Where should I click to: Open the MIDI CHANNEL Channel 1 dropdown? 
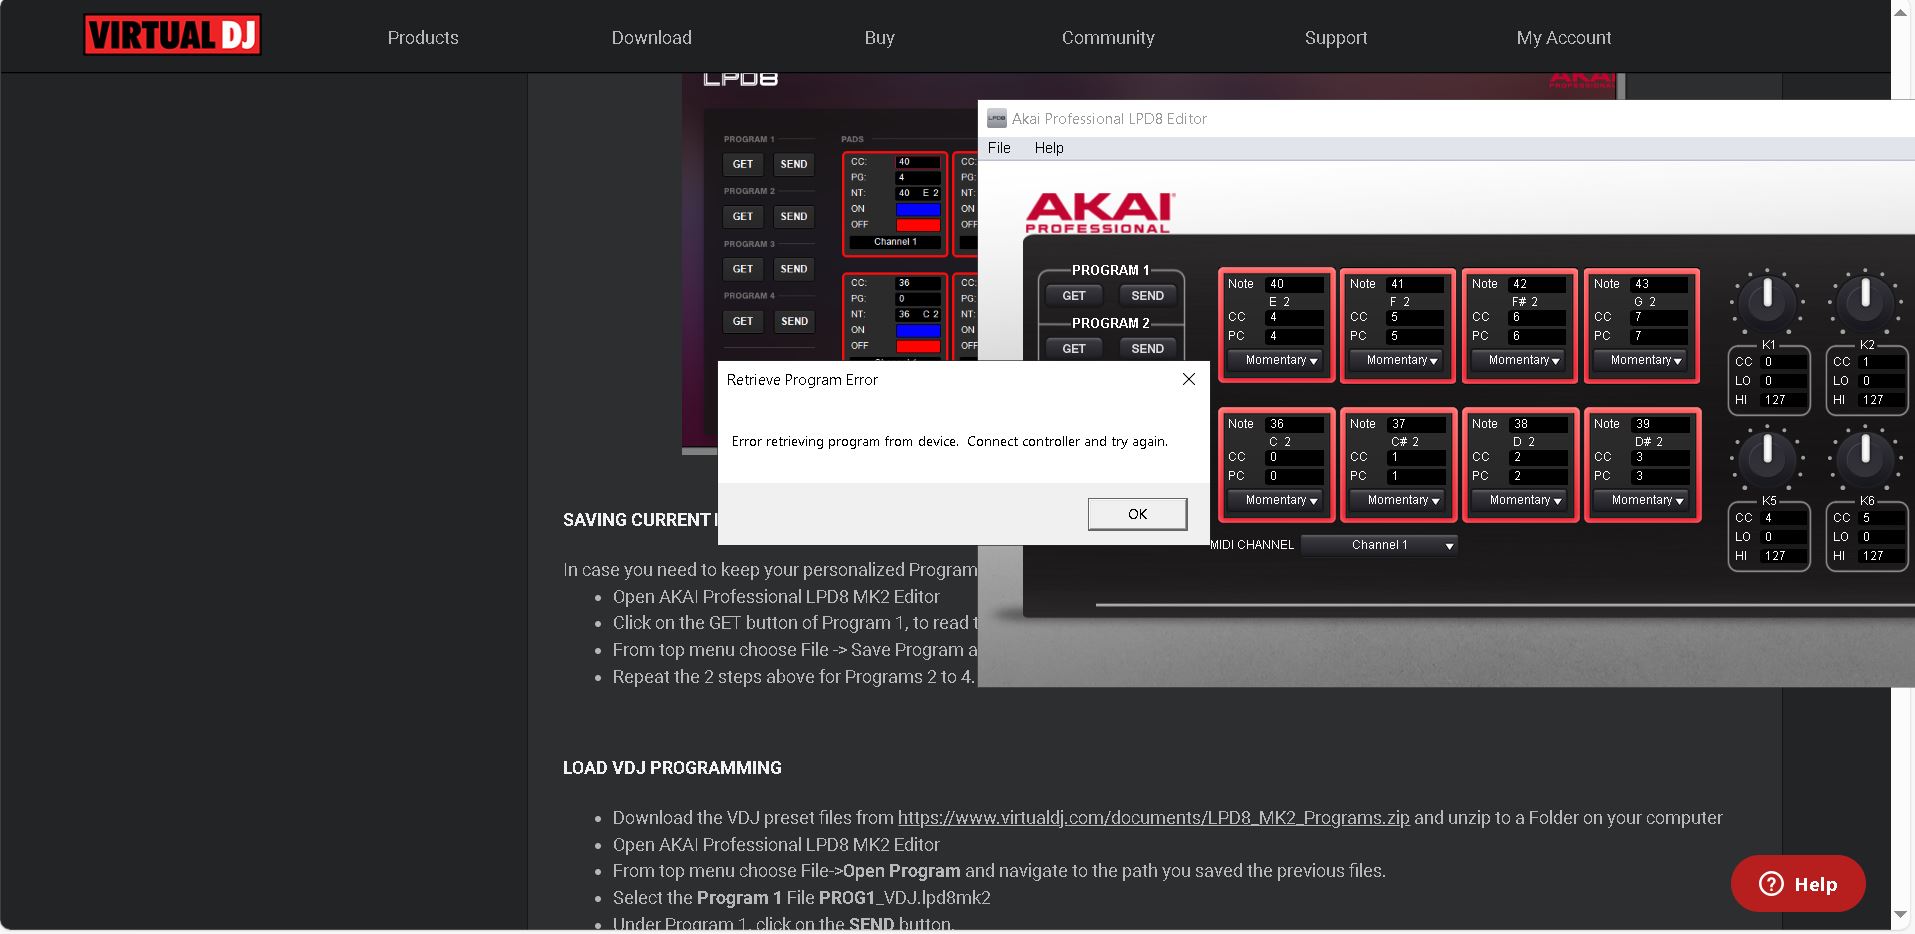point(1379,545)
